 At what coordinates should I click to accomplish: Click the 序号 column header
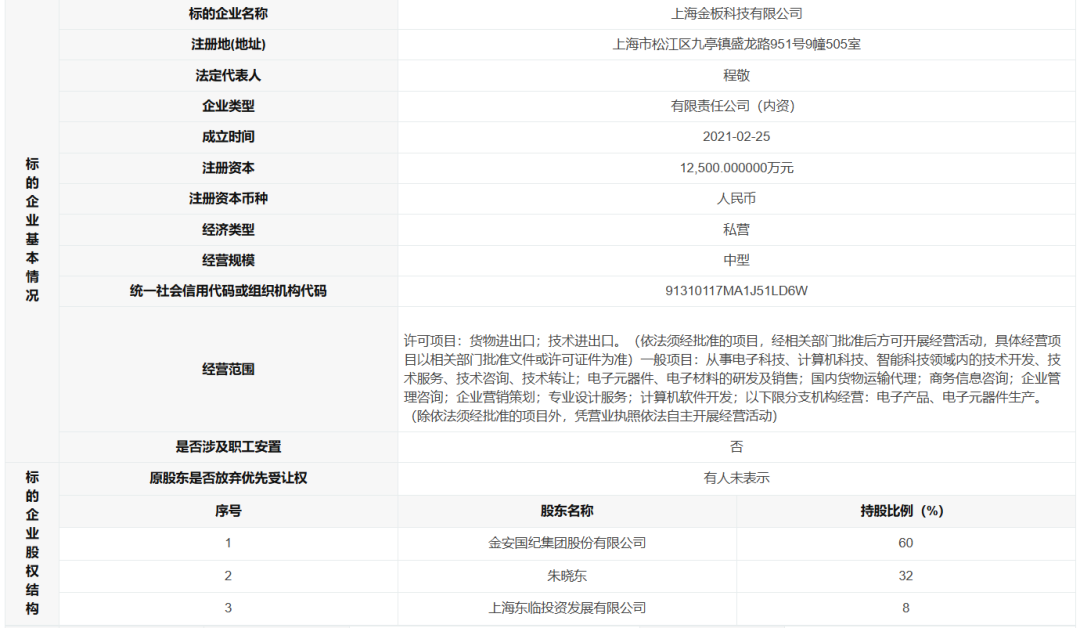(x=228, y=511)
